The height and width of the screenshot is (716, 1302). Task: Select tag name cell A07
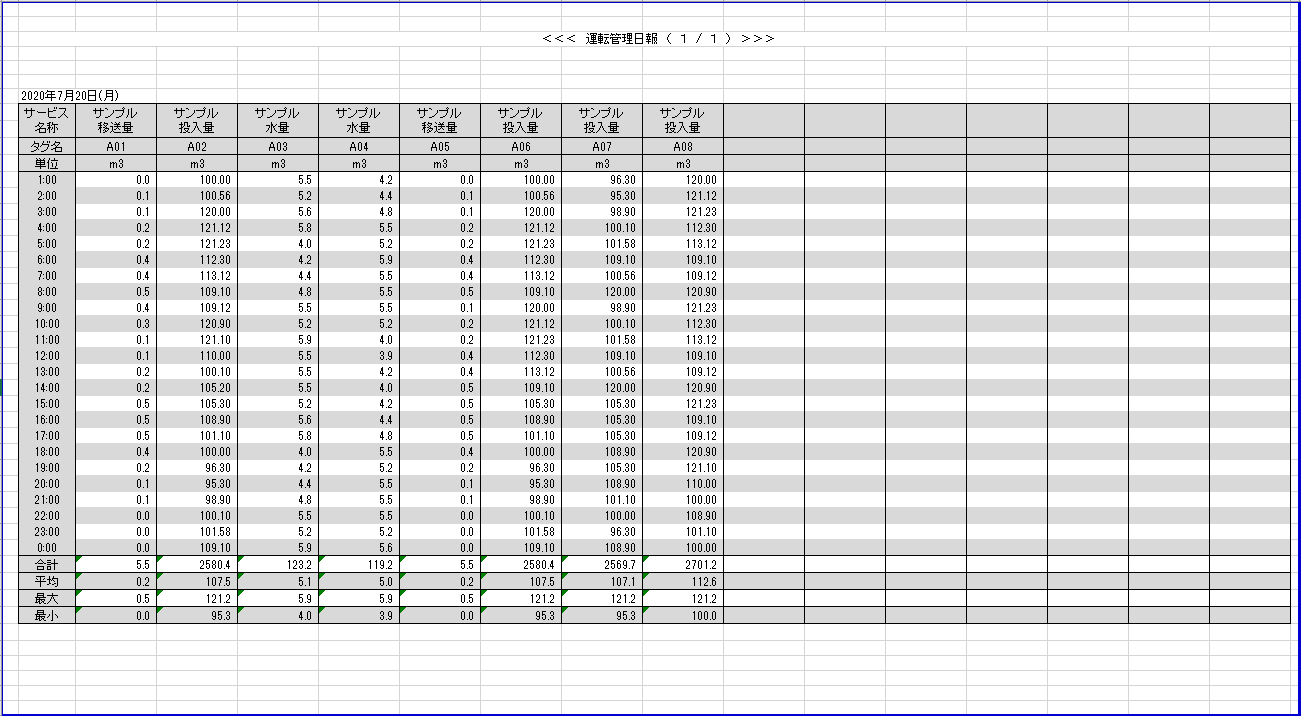pos(602,147)
